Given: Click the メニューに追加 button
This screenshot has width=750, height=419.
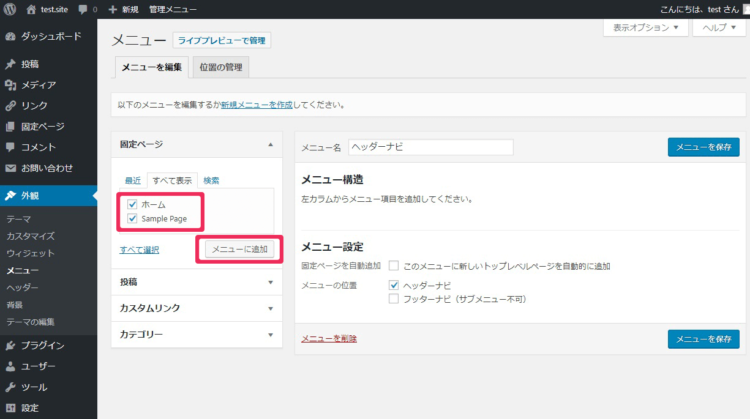Looking at the screenshot, I should 239,249.
